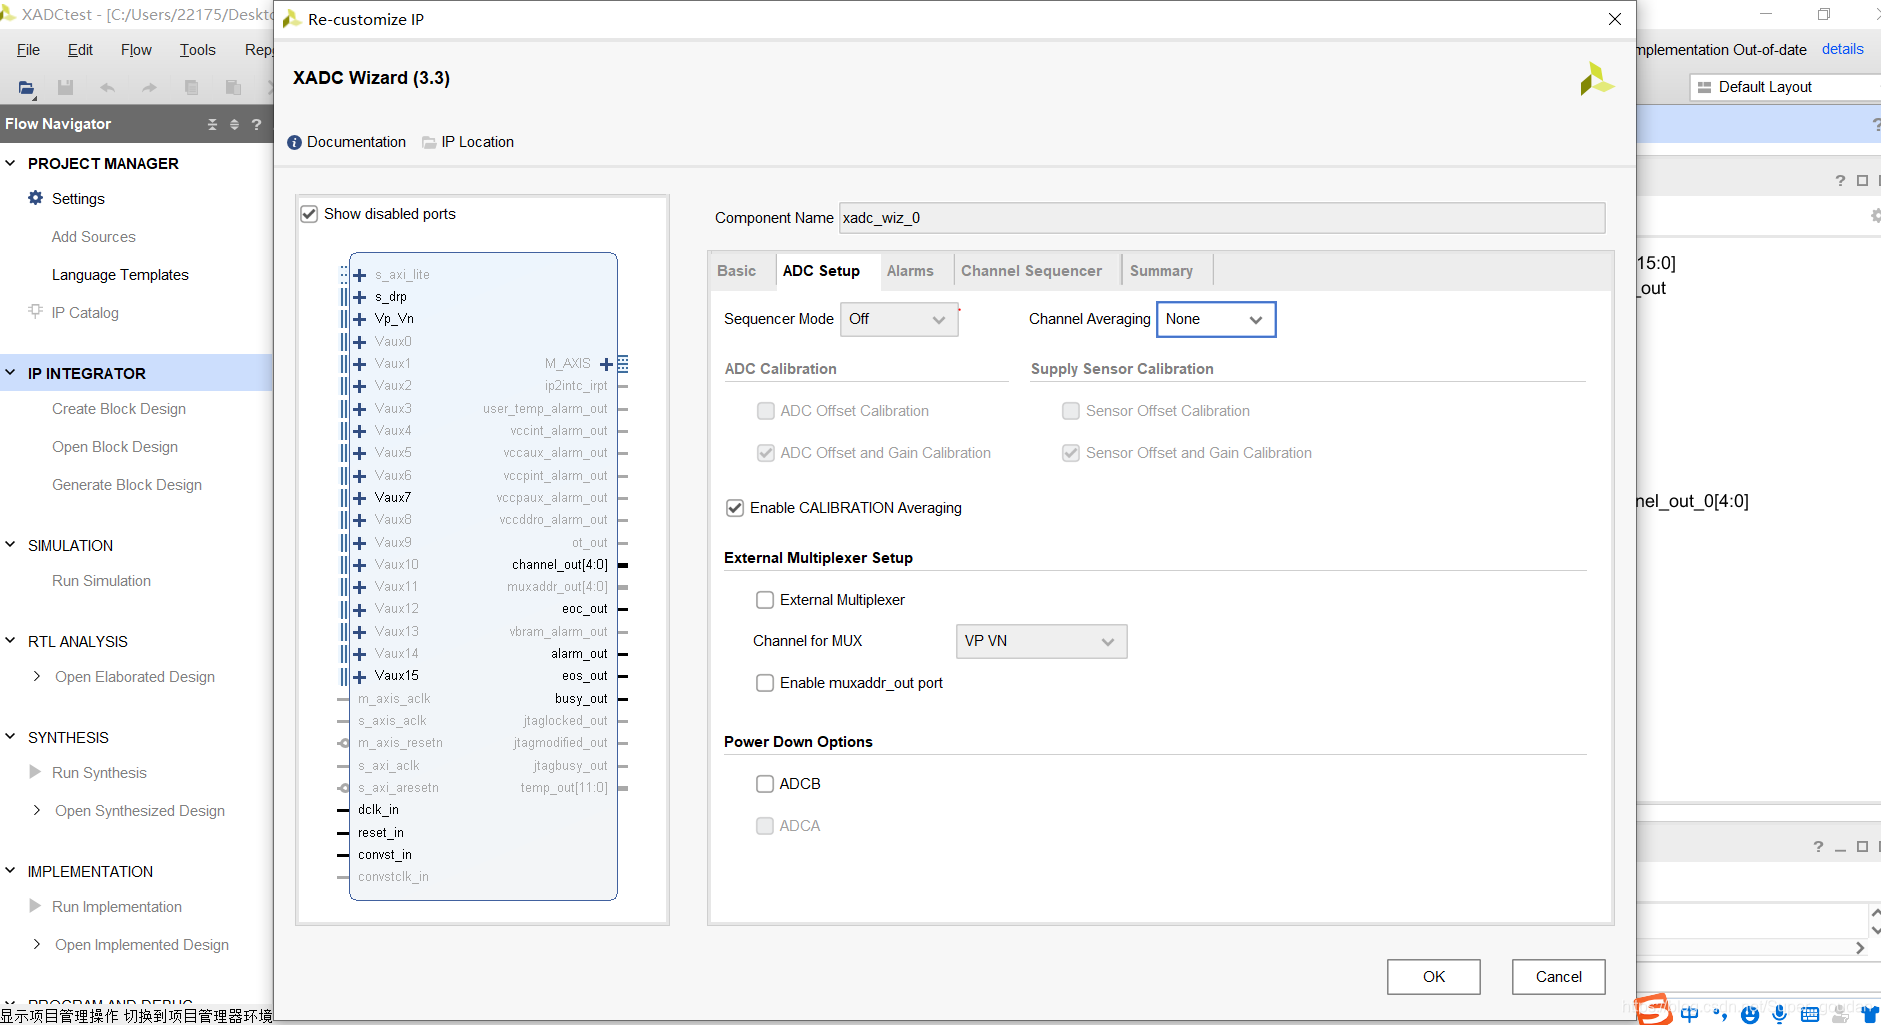Click the microphone icon in input toolbar

point(1780,1014)
